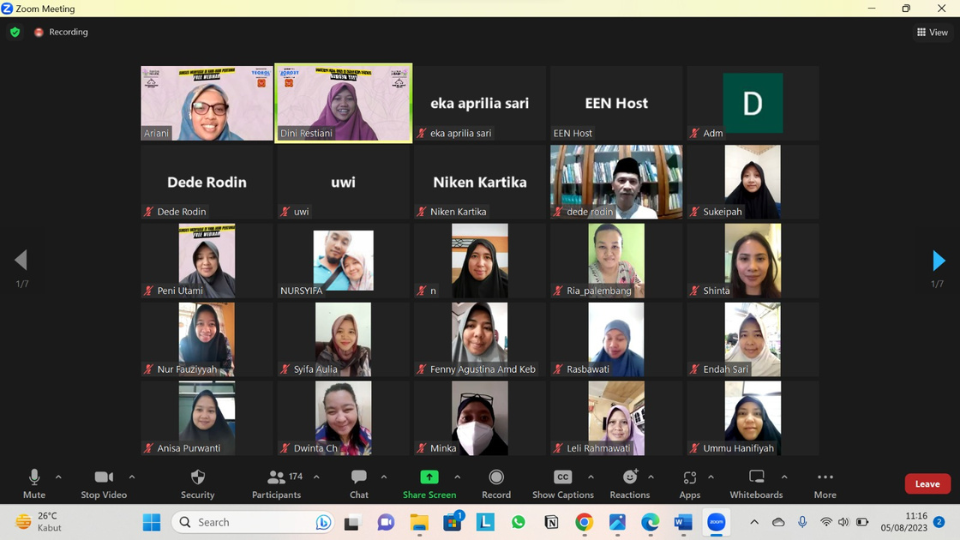
Task: Open WhatsApp from taskbar
Action: [x=519, y=522]
